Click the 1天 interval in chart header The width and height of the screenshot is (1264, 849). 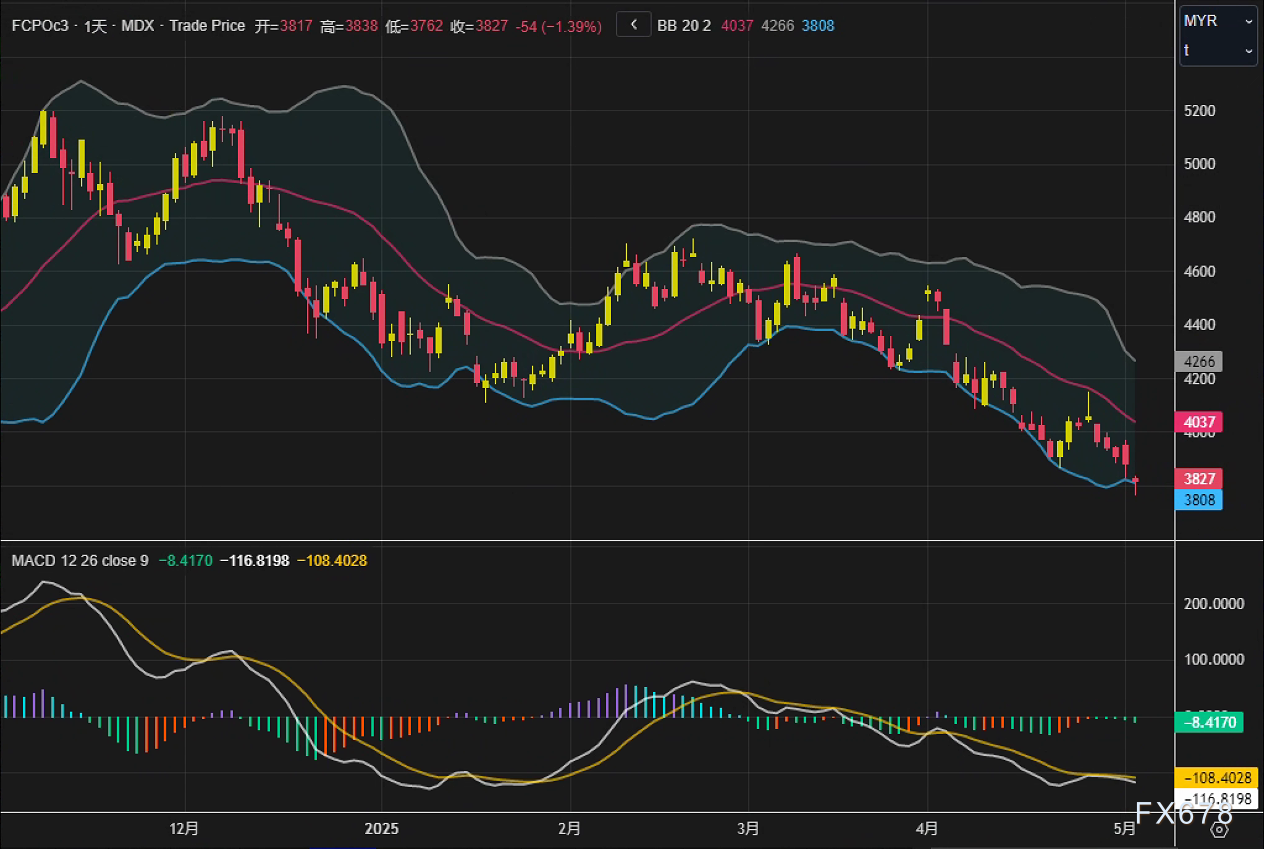(x=98, y=26)
